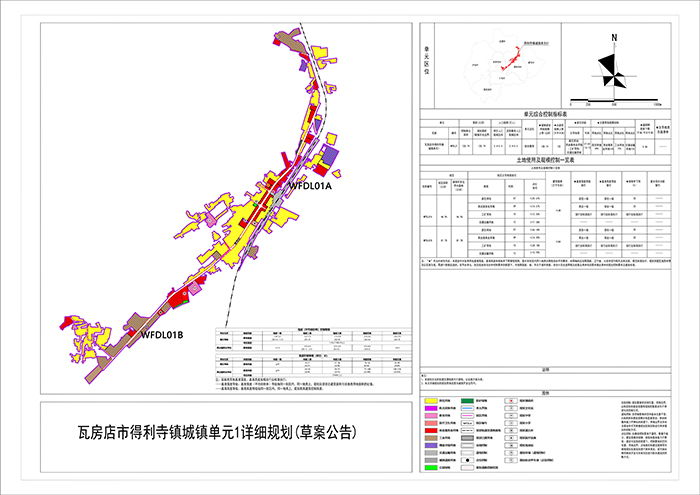Image resolution: width=700 pixels, height=495 pixels.
Task: Select the red legend color swatch
Action: pyautogui.click(x=431, y=431)
